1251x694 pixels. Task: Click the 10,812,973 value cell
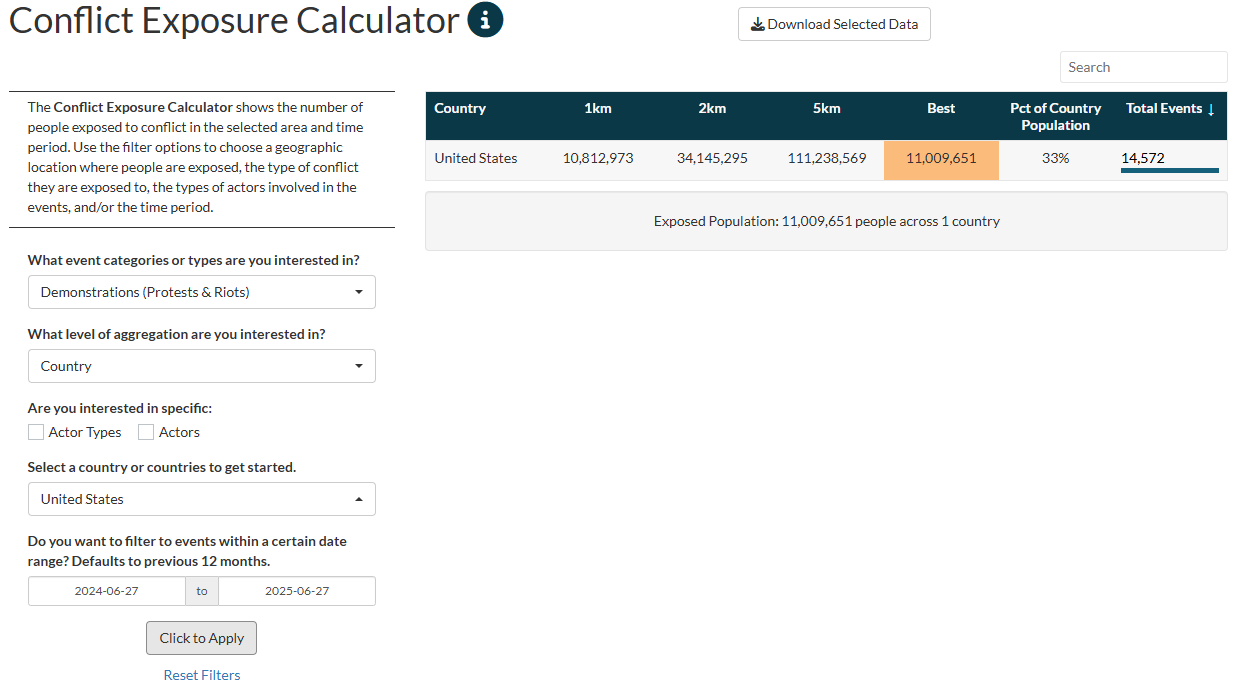(x=598, y=158)
